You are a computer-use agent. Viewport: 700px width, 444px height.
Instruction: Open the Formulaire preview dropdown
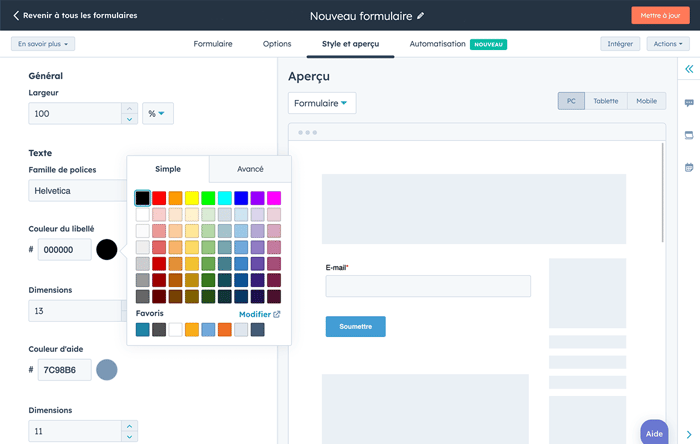coord(321,103)
